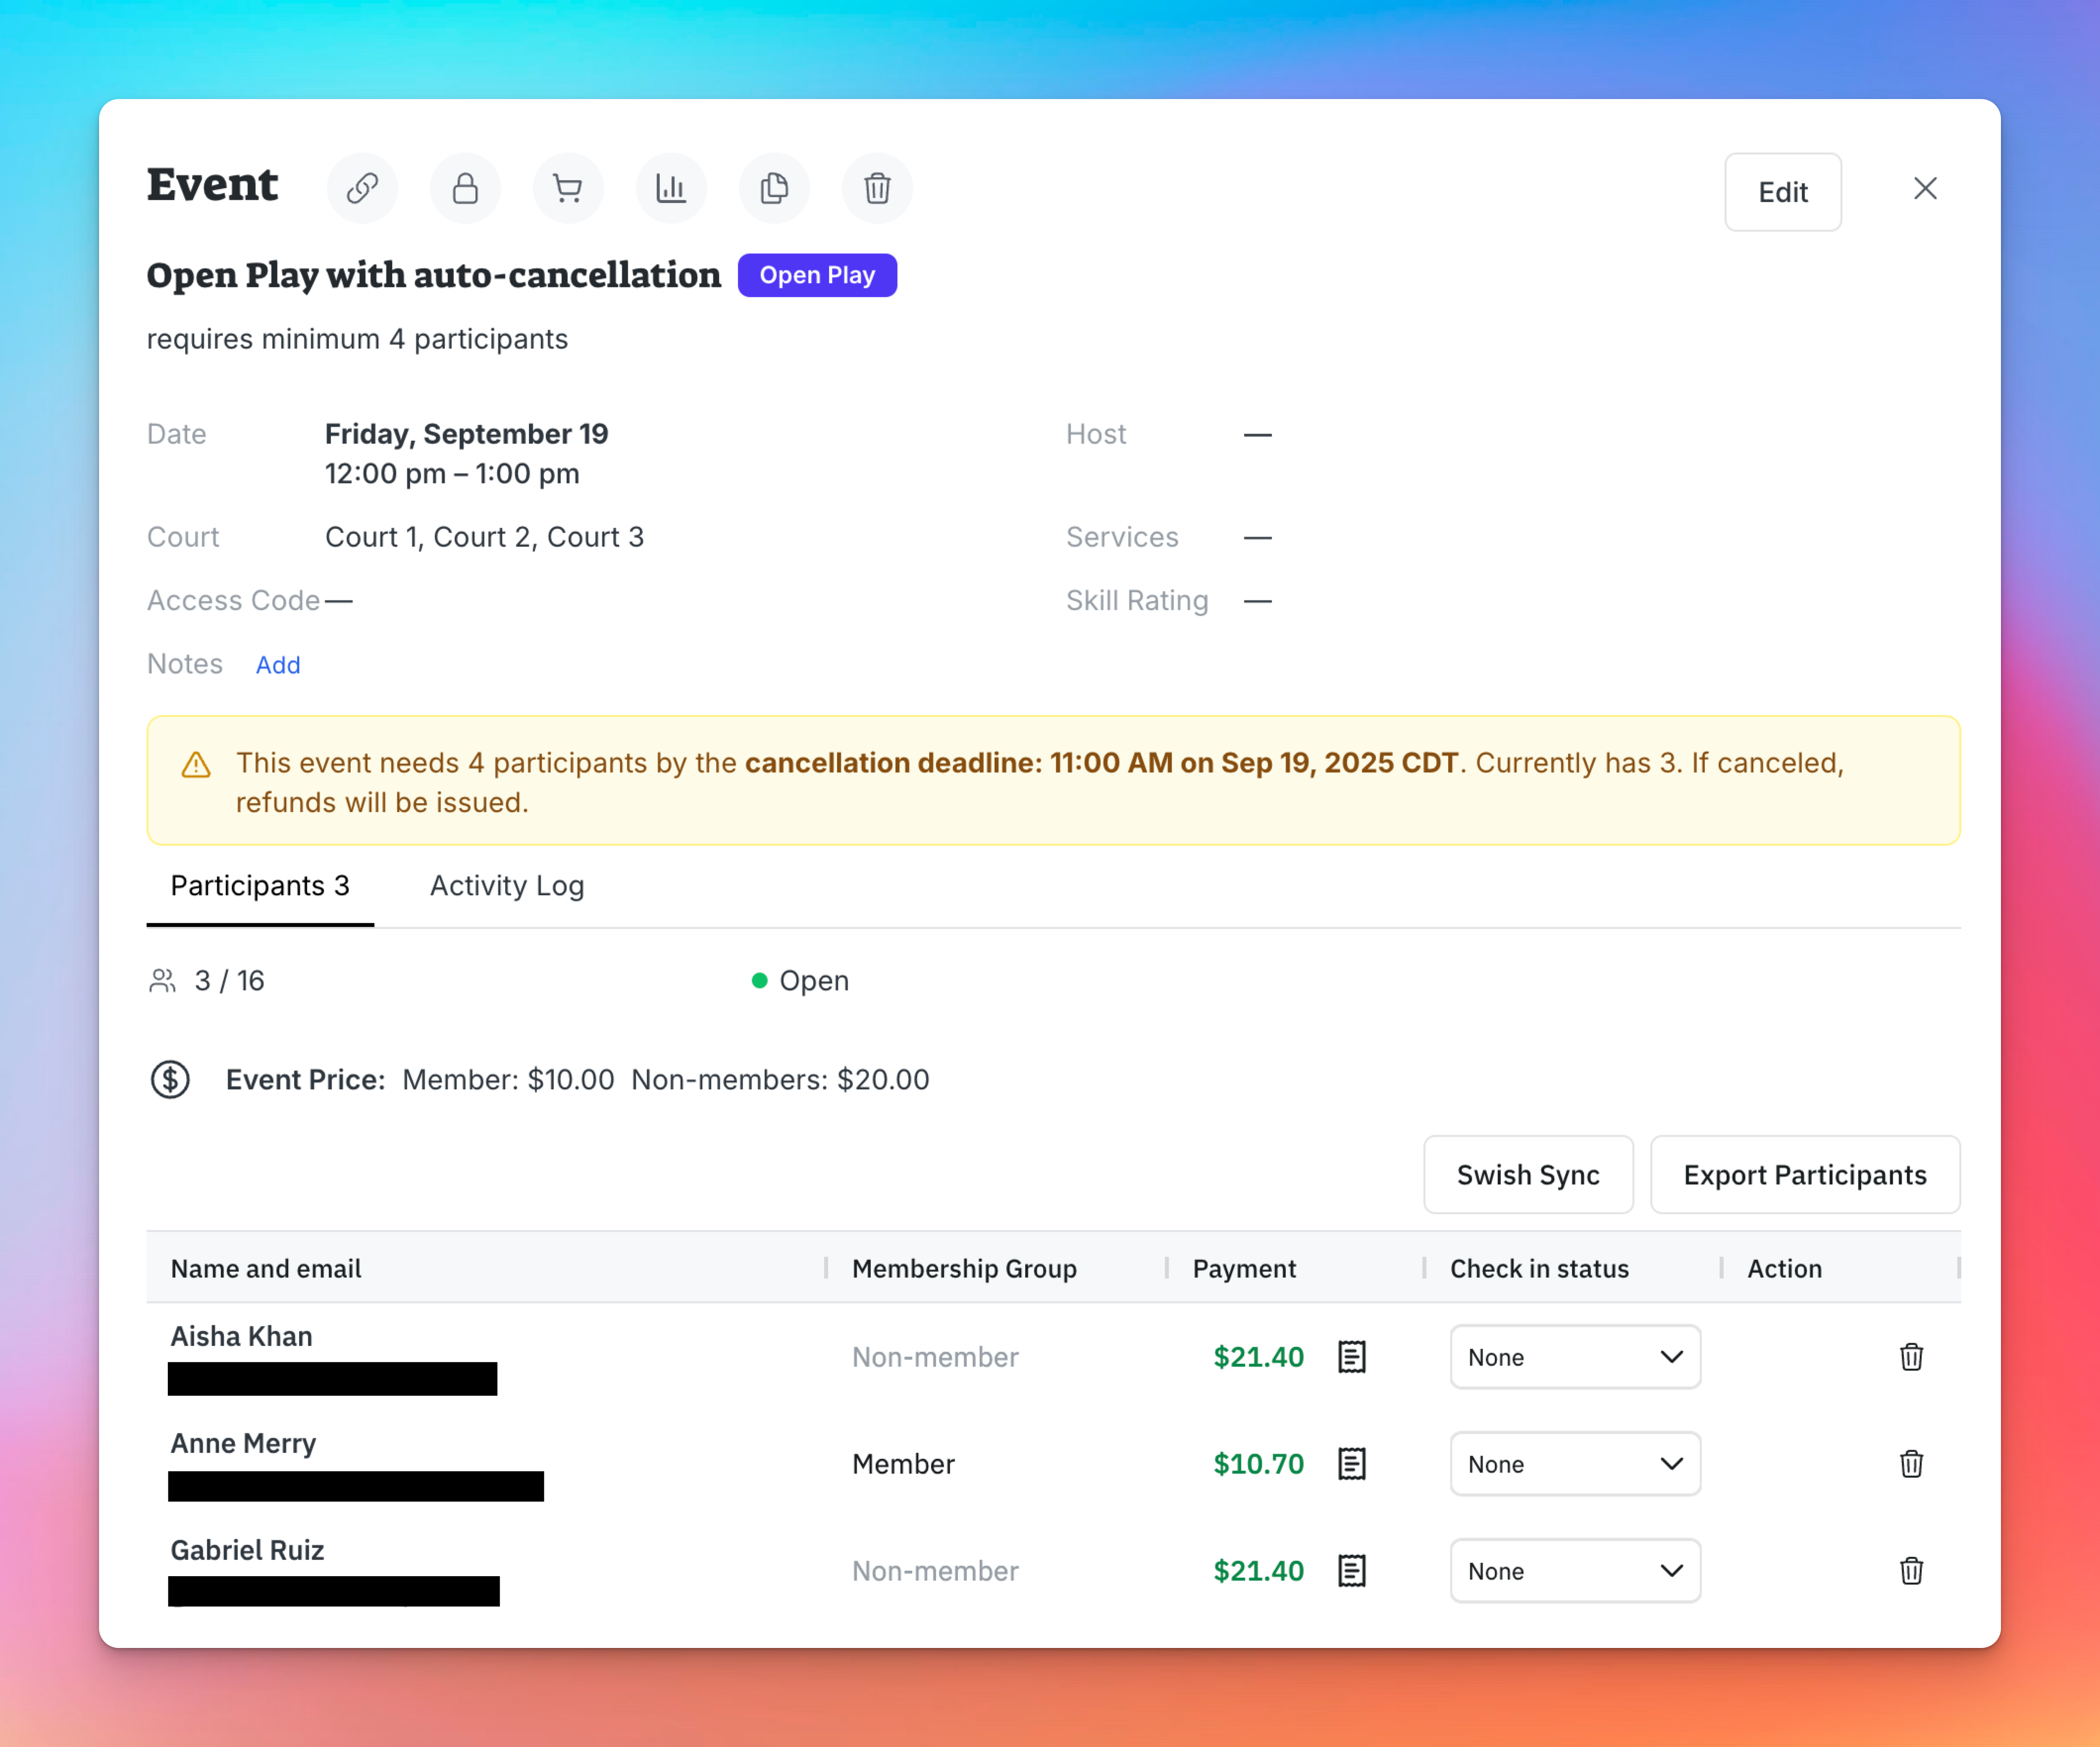Click the green Open status dot
Screen dimensions: 2100x1747
pyautogui.click(x=759, y=980)
